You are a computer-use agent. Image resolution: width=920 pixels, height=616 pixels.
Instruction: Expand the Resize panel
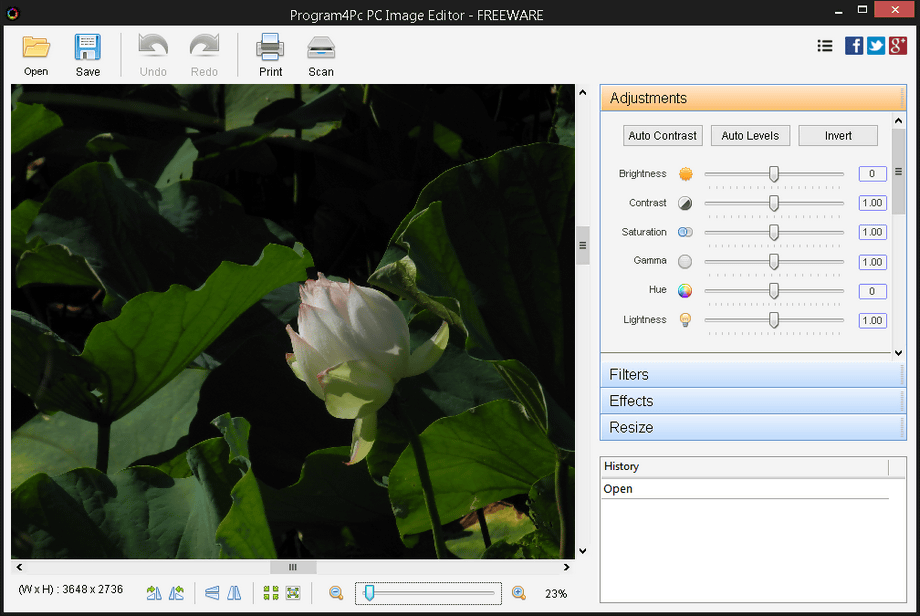[753, 427]
